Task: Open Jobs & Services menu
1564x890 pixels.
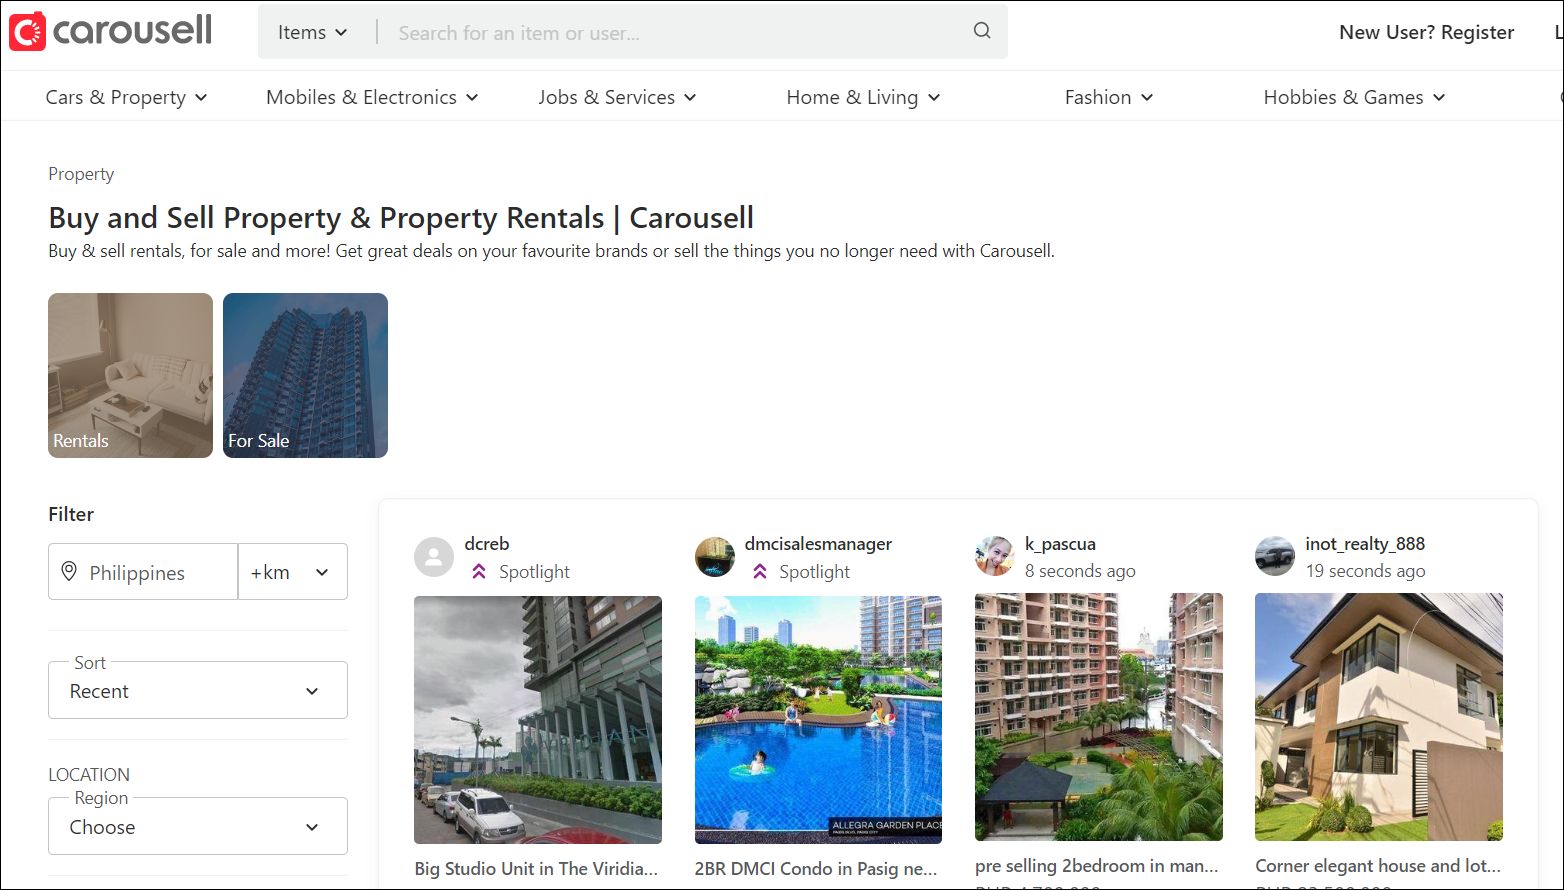Action: (x=618, y=97)
